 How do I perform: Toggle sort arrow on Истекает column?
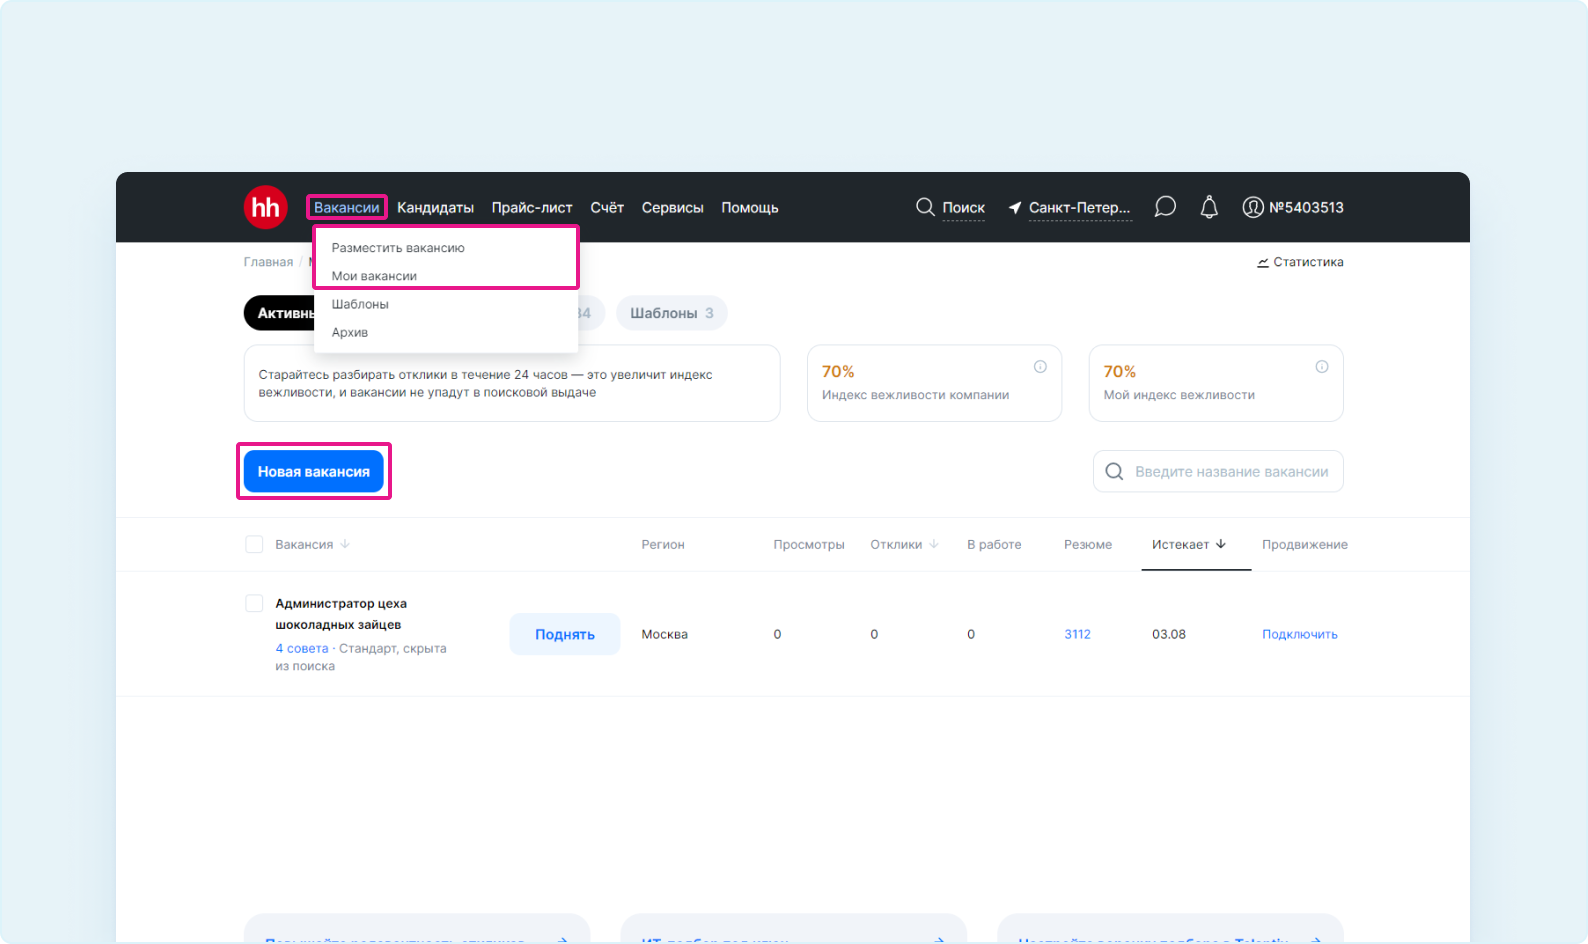(x=1221, y=544)
